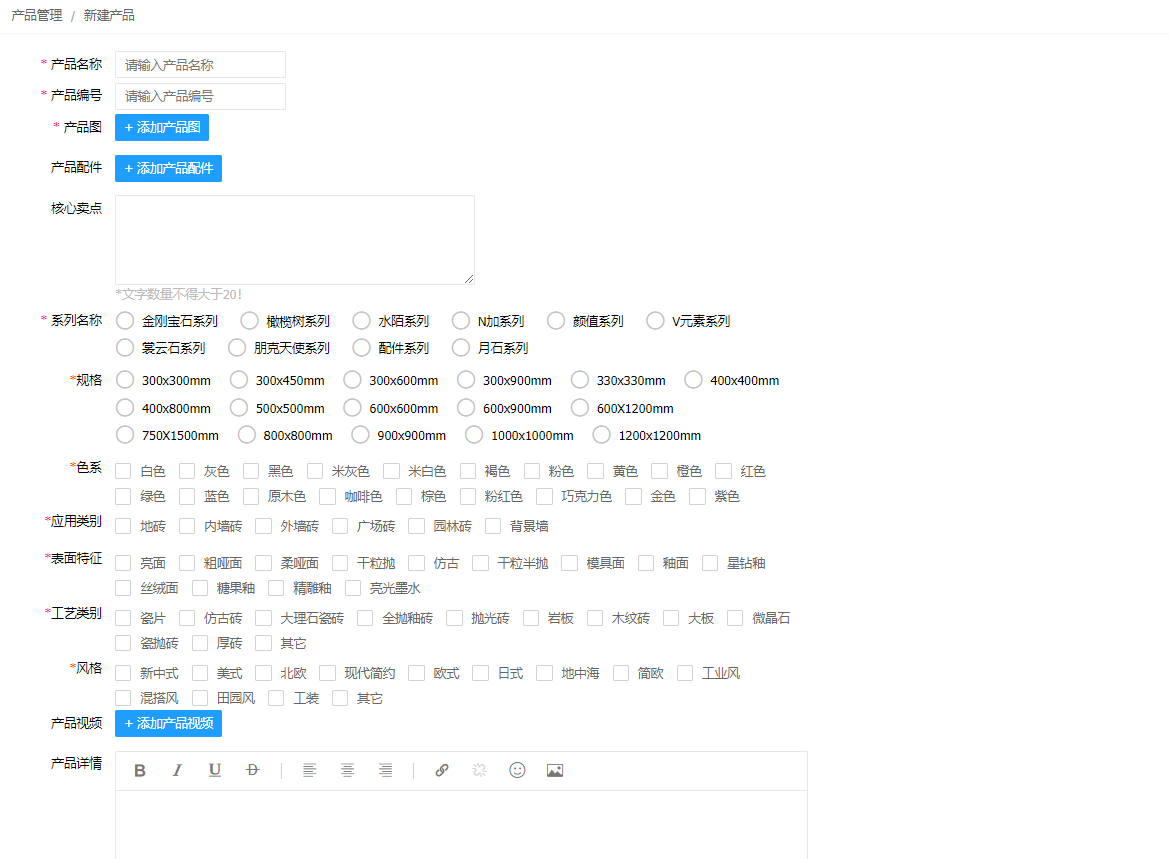Viewport: 1169px width, 859px height.
Task: Select center text alignment in the editor
Action: [347, 770]
